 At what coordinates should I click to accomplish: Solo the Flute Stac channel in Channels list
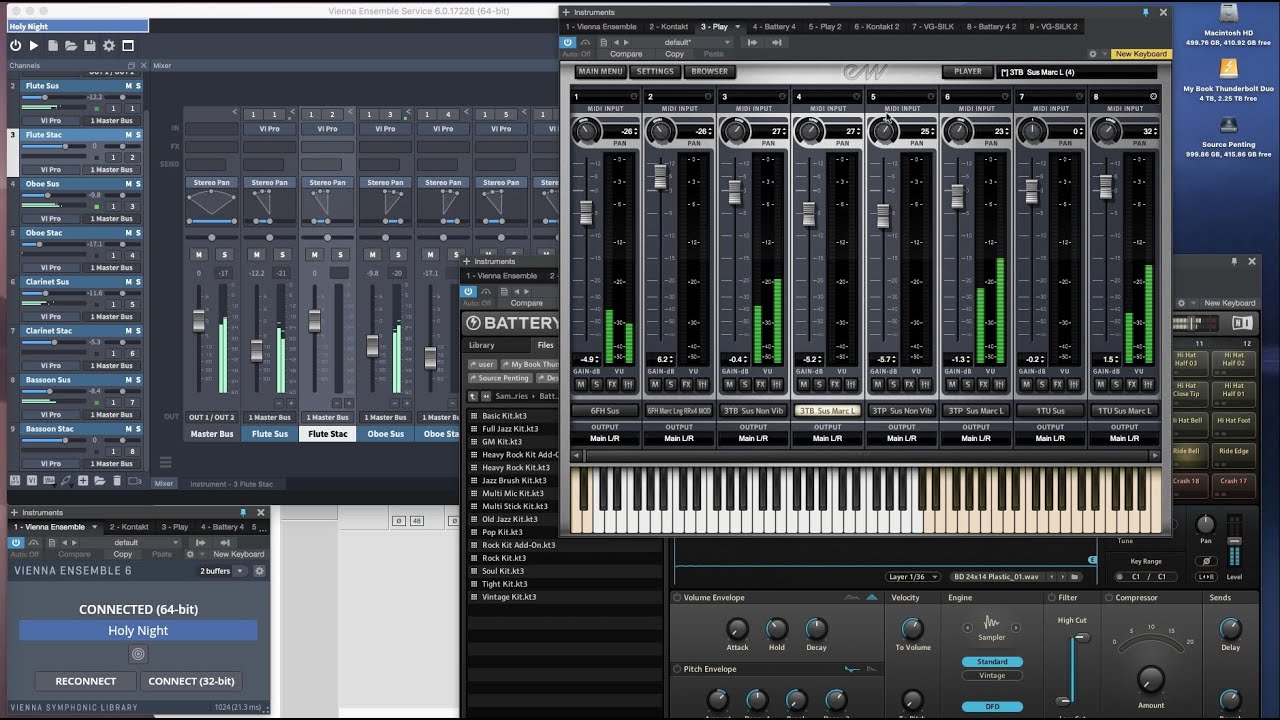coord(138,135)
